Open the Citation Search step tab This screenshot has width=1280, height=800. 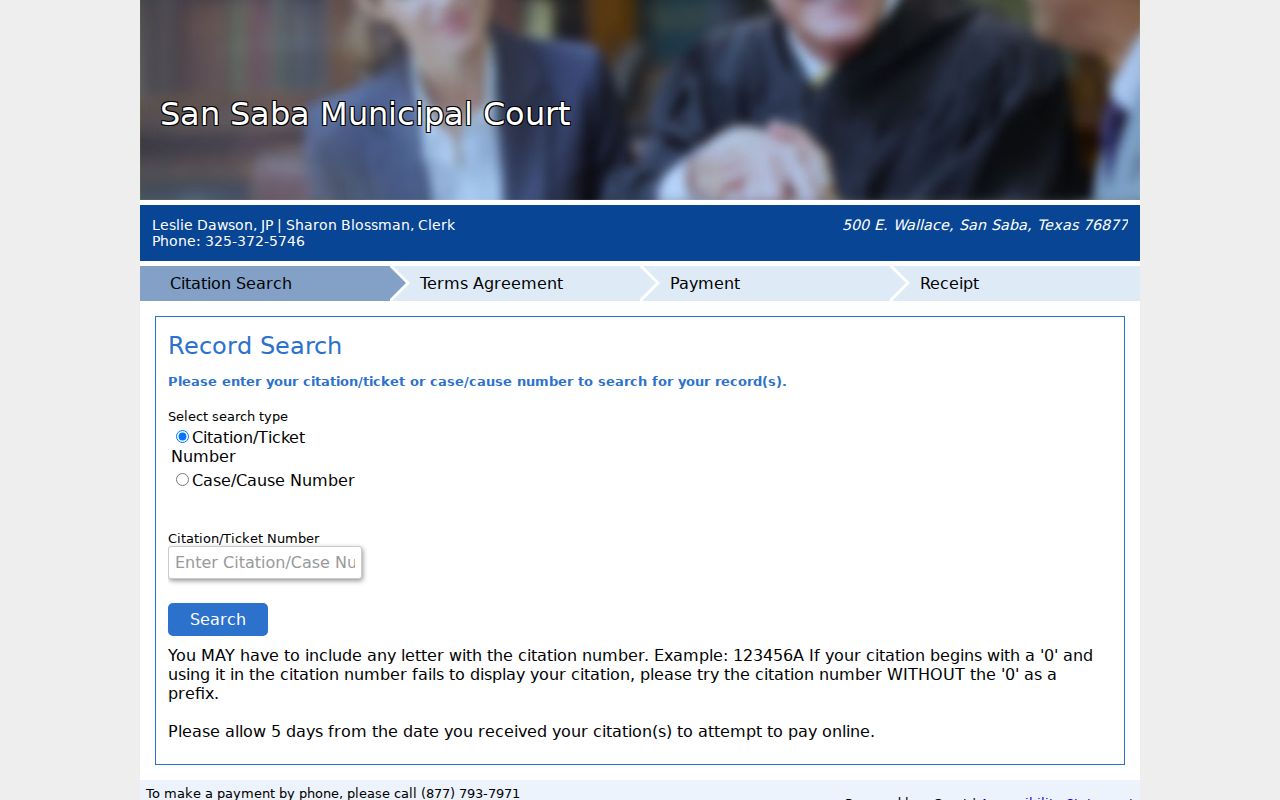click(265, 283)
